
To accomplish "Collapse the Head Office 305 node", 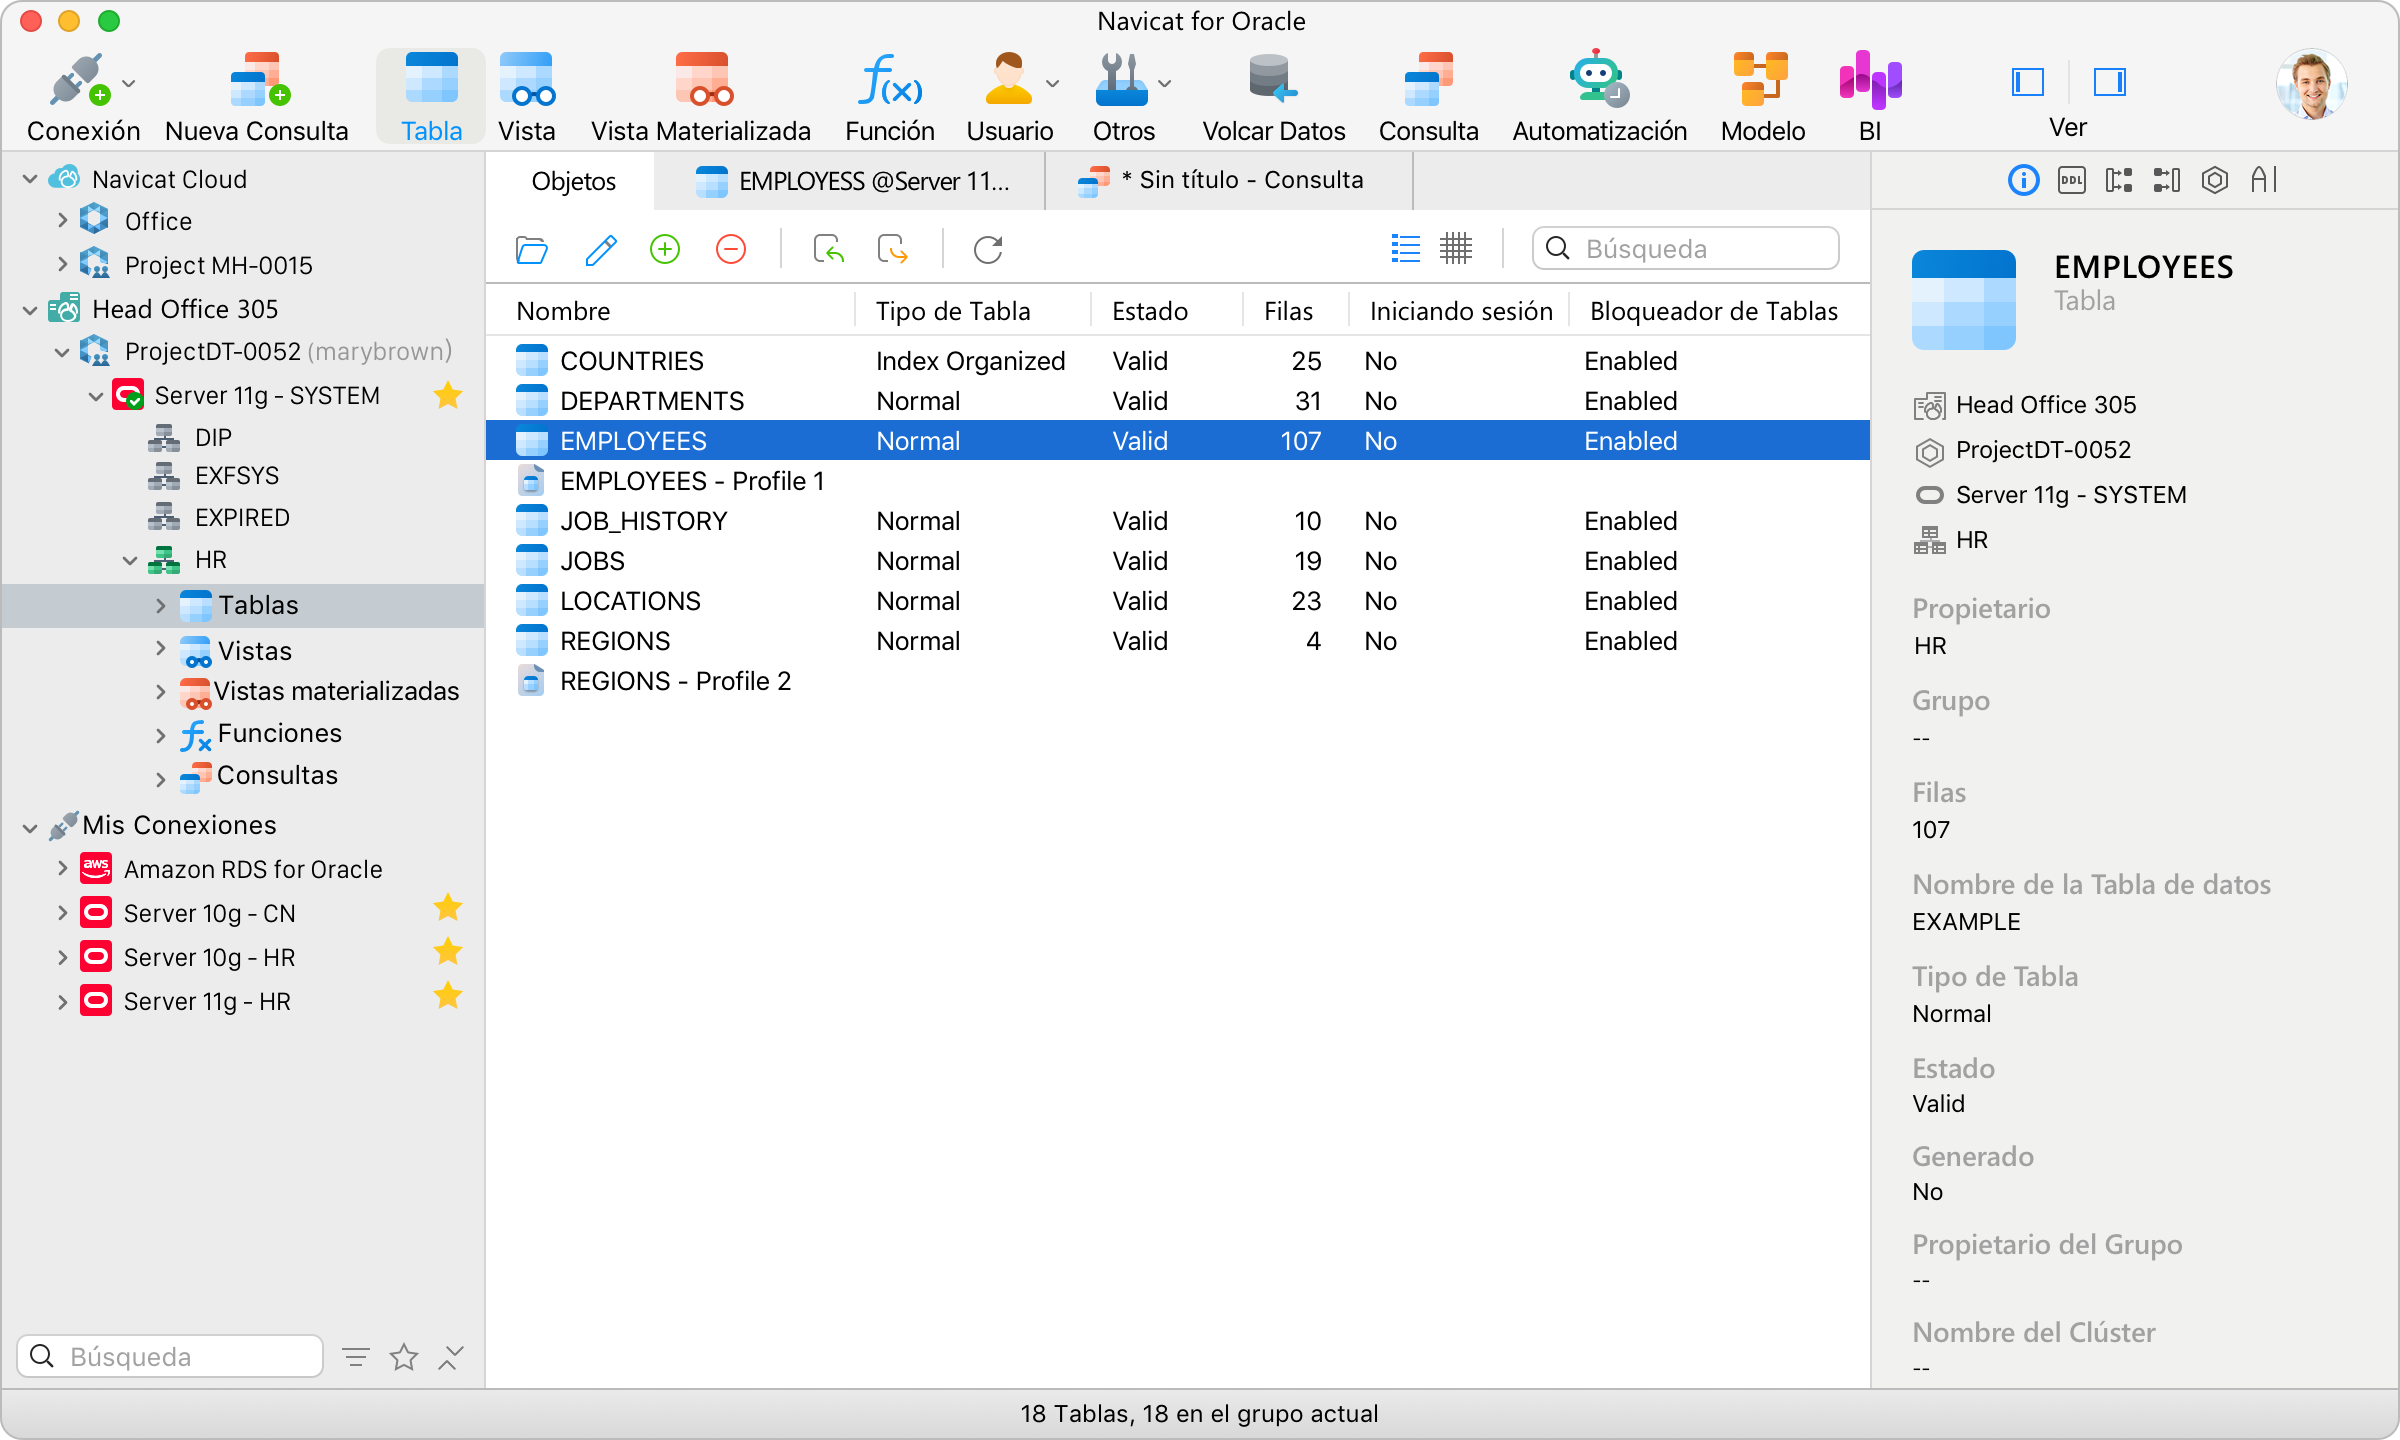I will point(30,310).
